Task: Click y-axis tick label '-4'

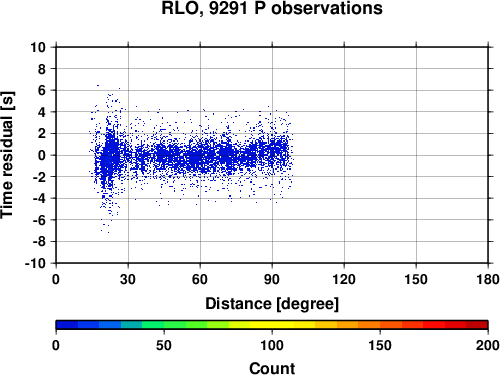Action: pyautogui.click(x=39, y=198)
